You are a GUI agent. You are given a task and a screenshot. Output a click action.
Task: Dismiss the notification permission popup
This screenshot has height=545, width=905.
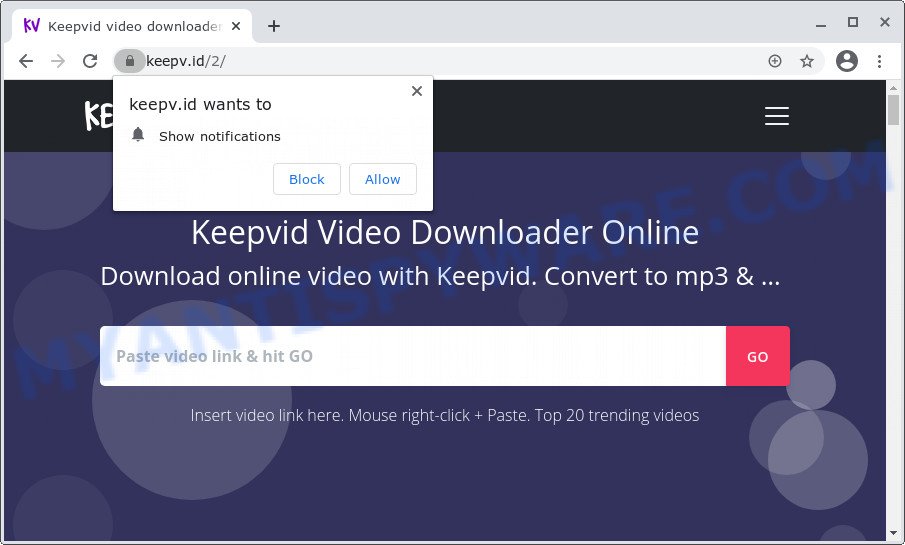pyautogui.click(x=417, y=91)
